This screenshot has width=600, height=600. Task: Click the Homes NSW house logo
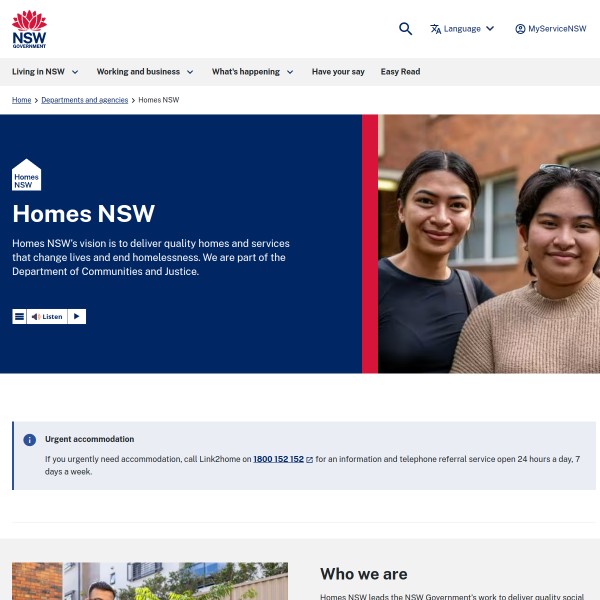pos(26,174)
